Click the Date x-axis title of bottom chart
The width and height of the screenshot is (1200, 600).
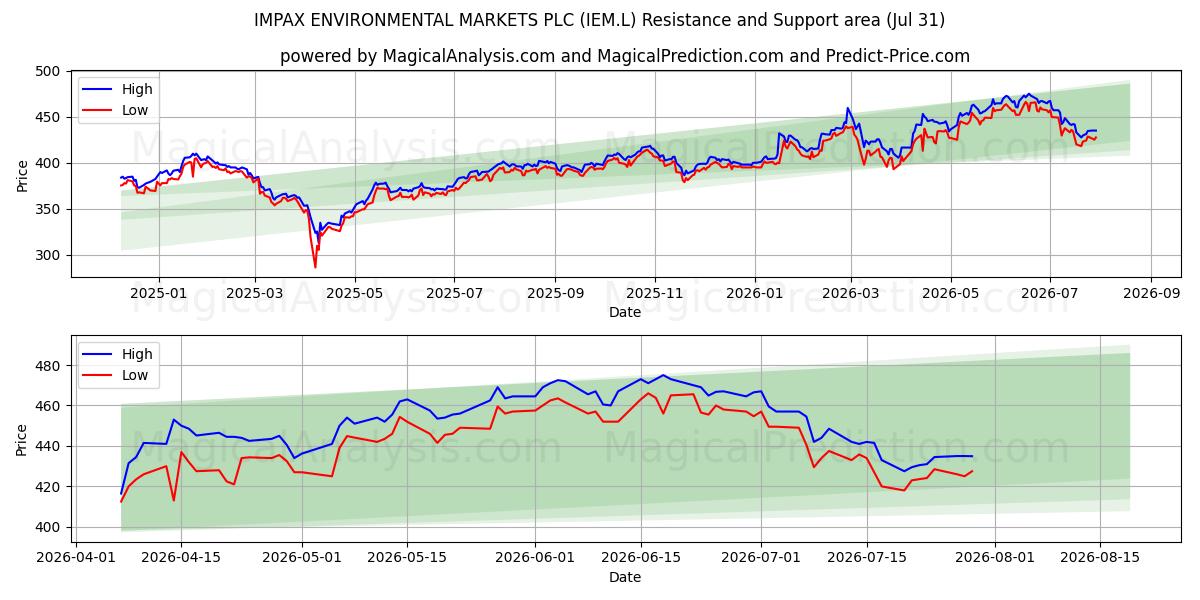(625, 577)
